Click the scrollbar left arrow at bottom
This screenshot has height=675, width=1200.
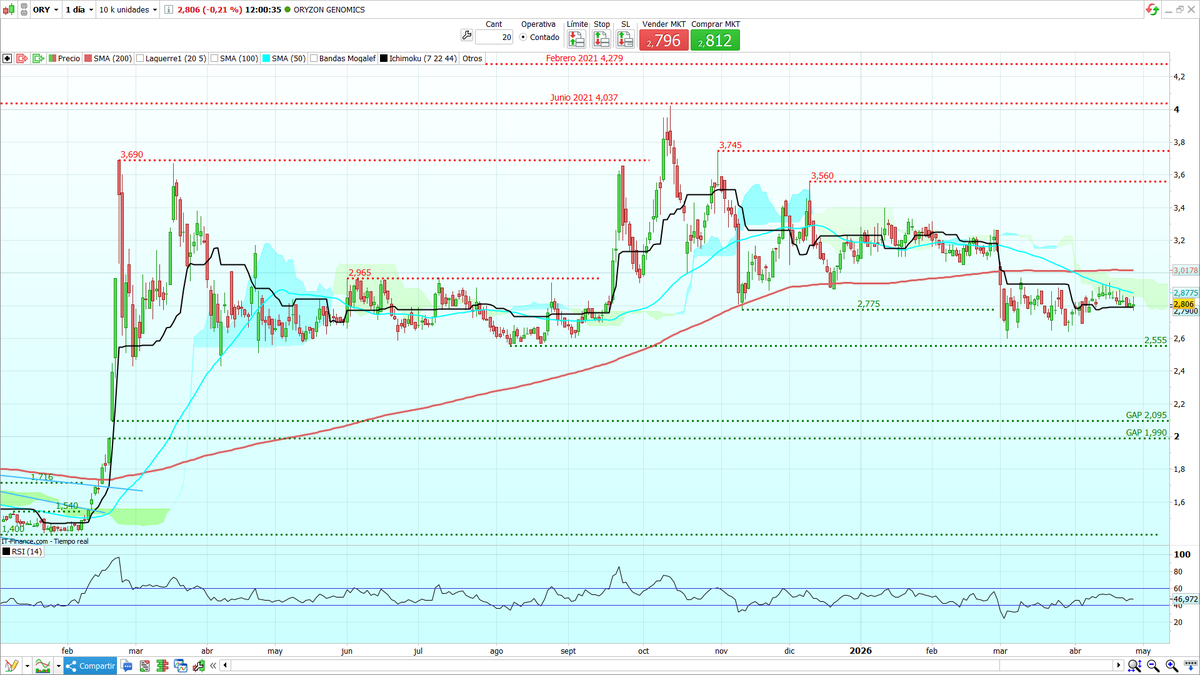coord(225,666)
